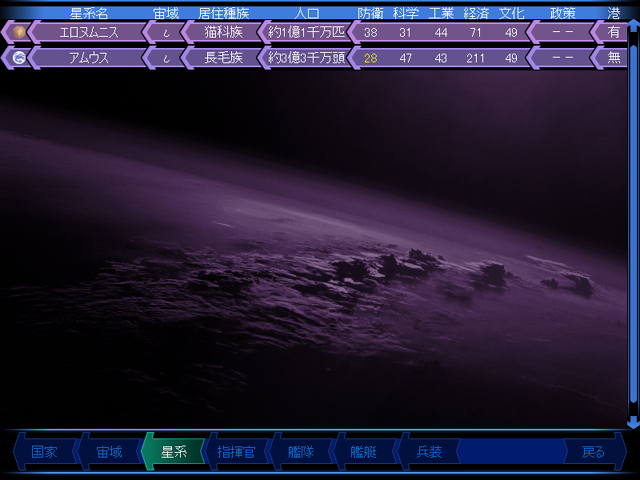Viewport: 640px width, 480px height.
Task: Click the 工業 column header
Action: point(441,13)
